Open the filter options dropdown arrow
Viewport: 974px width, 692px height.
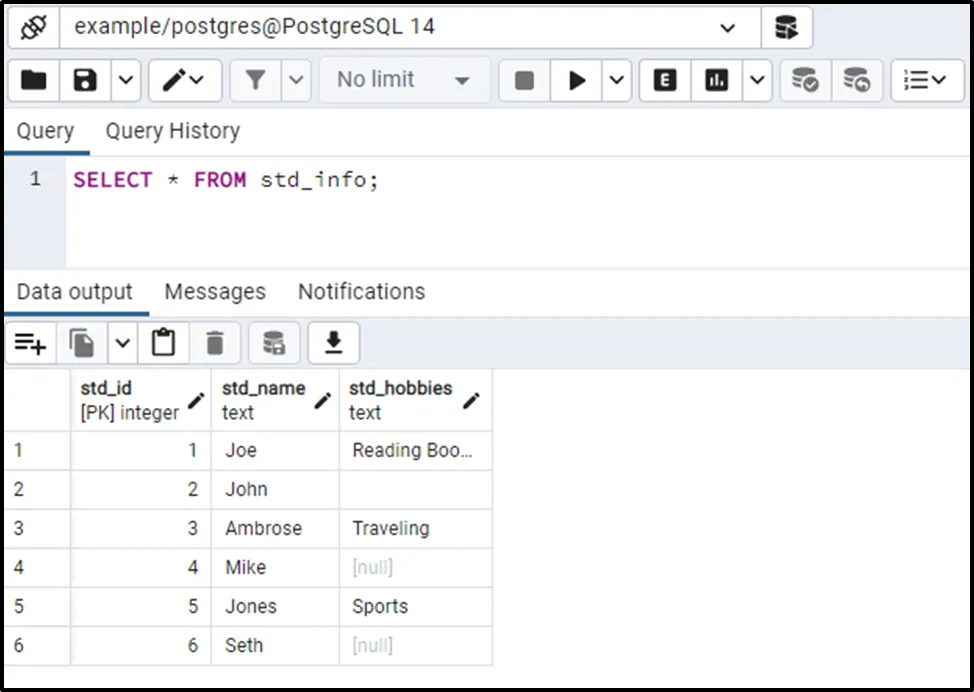click(296, 80)
